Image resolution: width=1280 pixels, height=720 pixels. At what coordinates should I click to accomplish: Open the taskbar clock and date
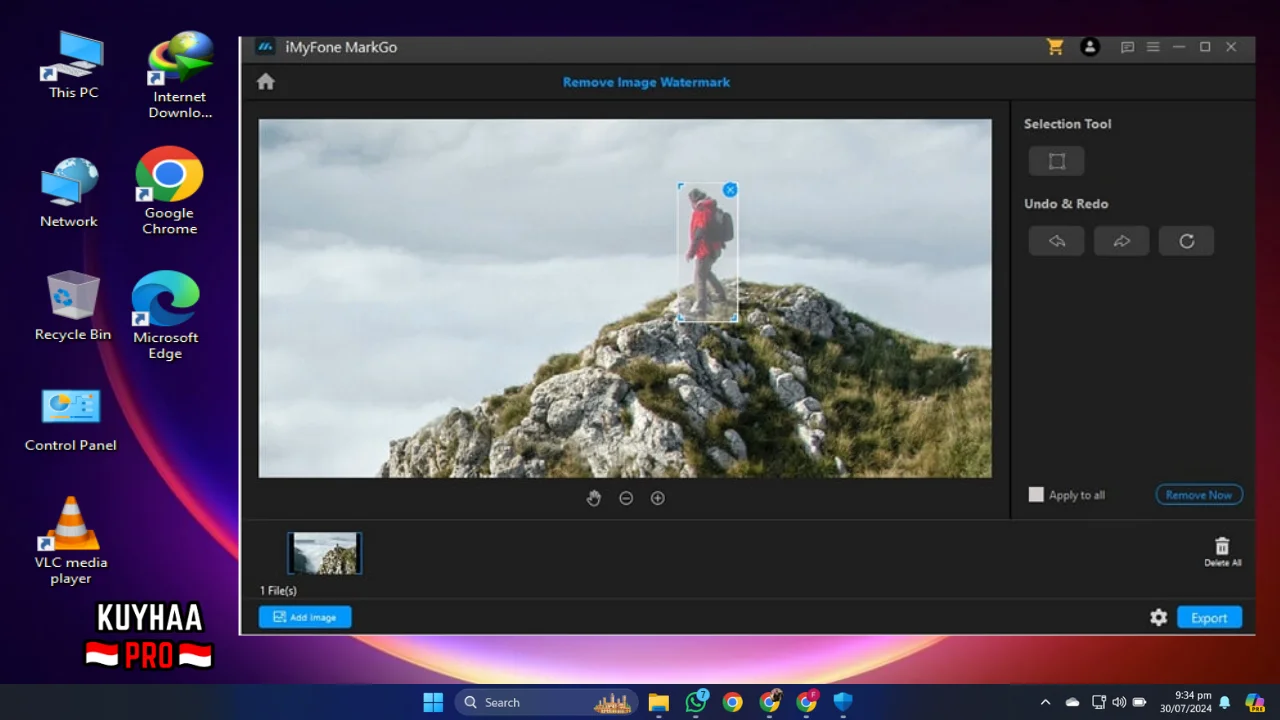tap(1186, 702)
